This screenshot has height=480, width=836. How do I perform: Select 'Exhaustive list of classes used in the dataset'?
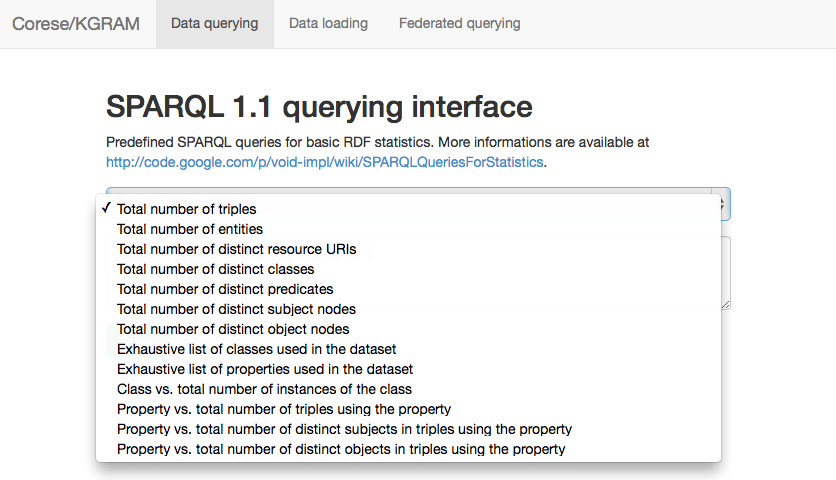point(408,349)
